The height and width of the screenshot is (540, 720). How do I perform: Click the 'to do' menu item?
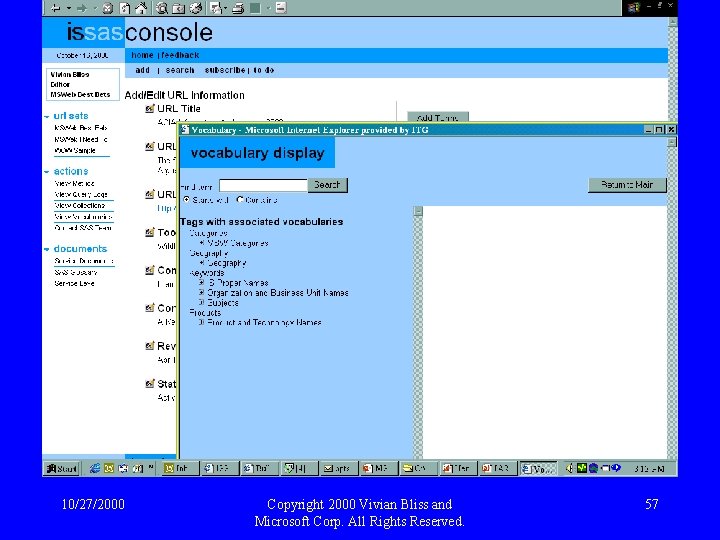pyautogui.click(x=264, y=70)
